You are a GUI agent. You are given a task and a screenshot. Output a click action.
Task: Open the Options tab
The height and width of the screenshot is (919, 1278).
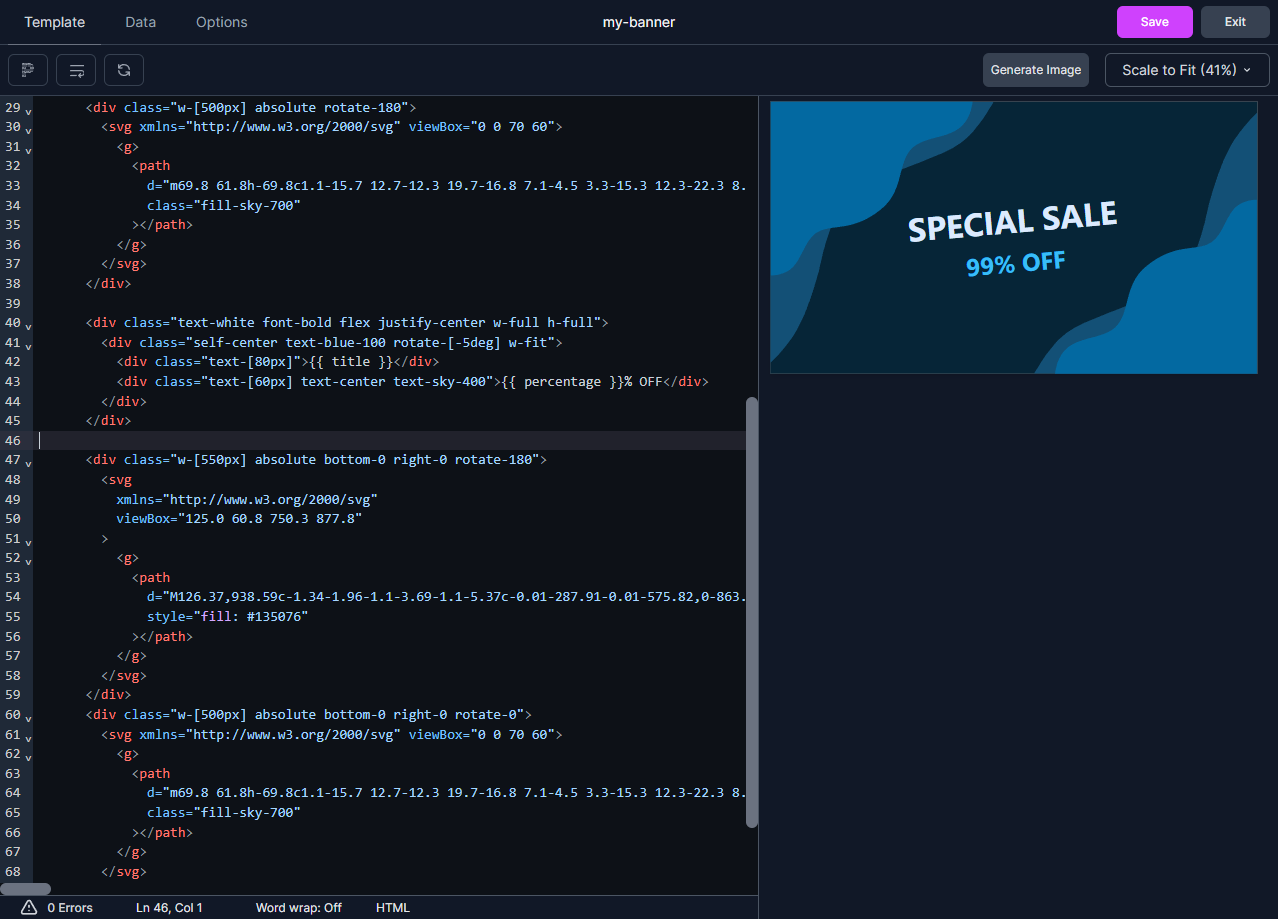pos(221,21)
